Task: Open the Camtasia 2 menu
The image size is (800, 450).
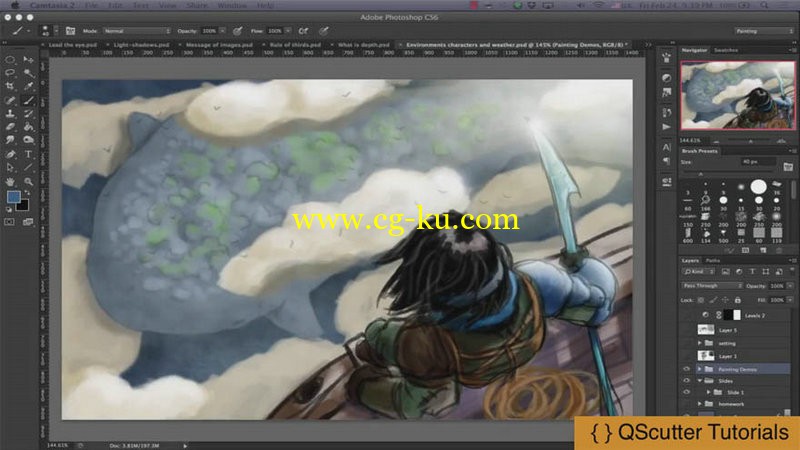Action: (52, 5)
